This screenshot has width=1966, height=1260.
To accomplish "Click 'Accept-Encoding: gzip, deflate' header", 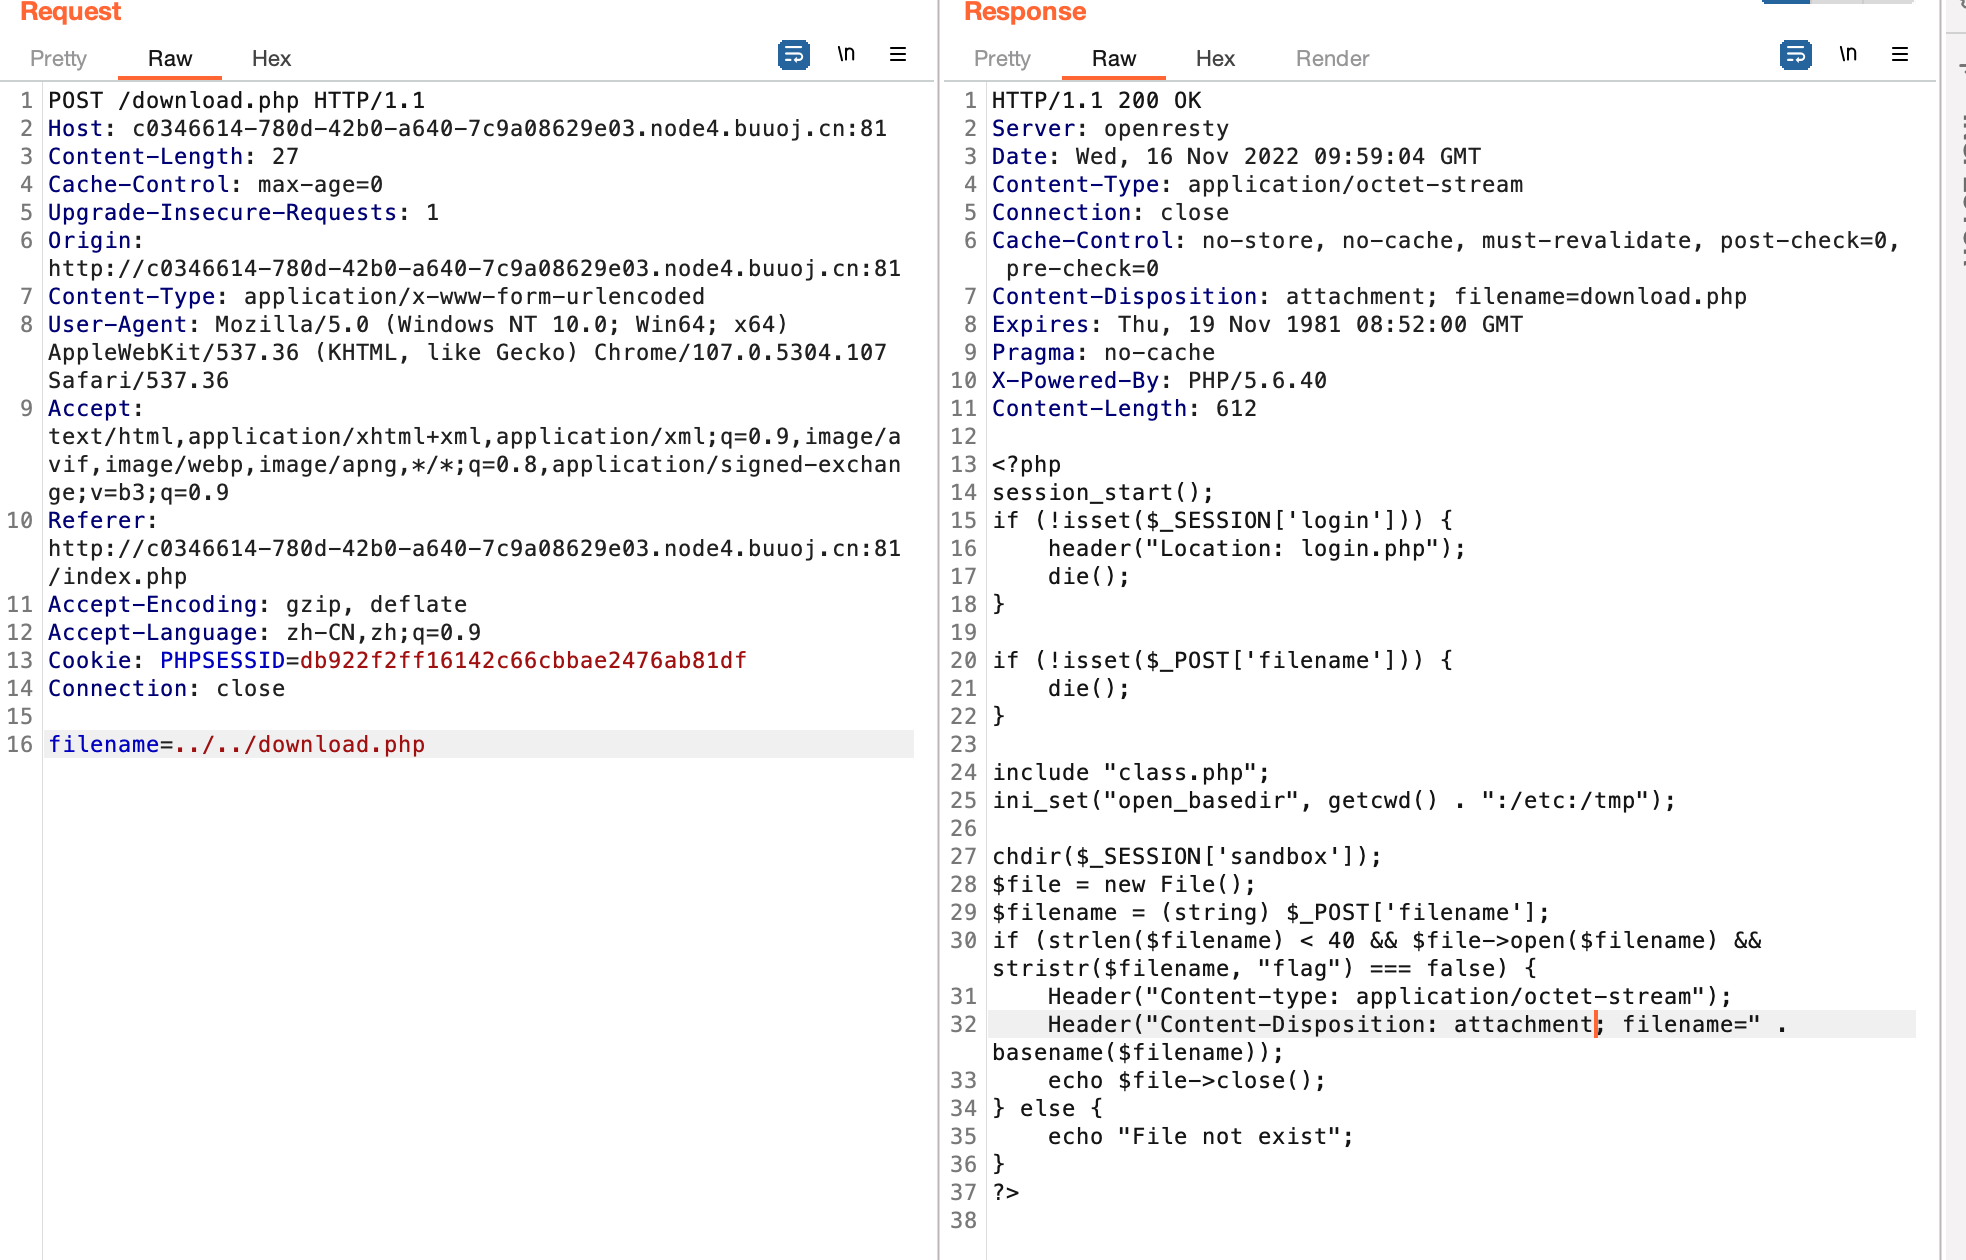I will click(258, 604).
